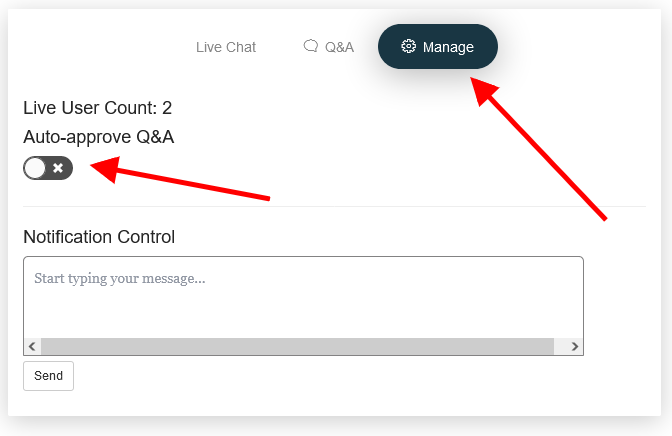Click the left arrow of horizontal scrollbar
This screenshot has width=672, height=436.
tap(32, 346)
